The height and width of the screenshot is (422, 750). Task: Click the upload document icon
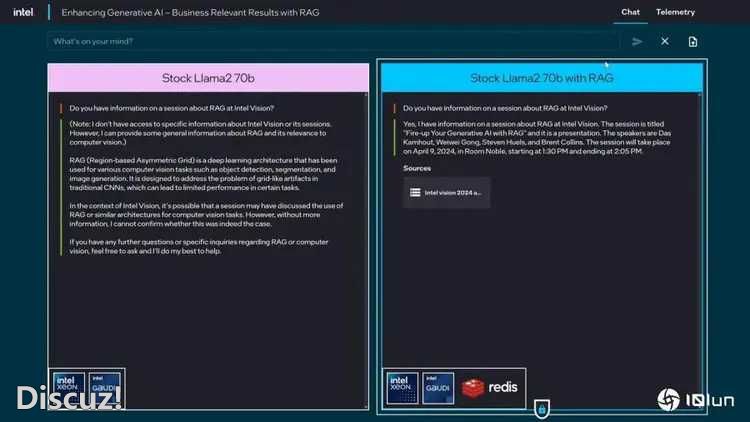click(693, 42)
